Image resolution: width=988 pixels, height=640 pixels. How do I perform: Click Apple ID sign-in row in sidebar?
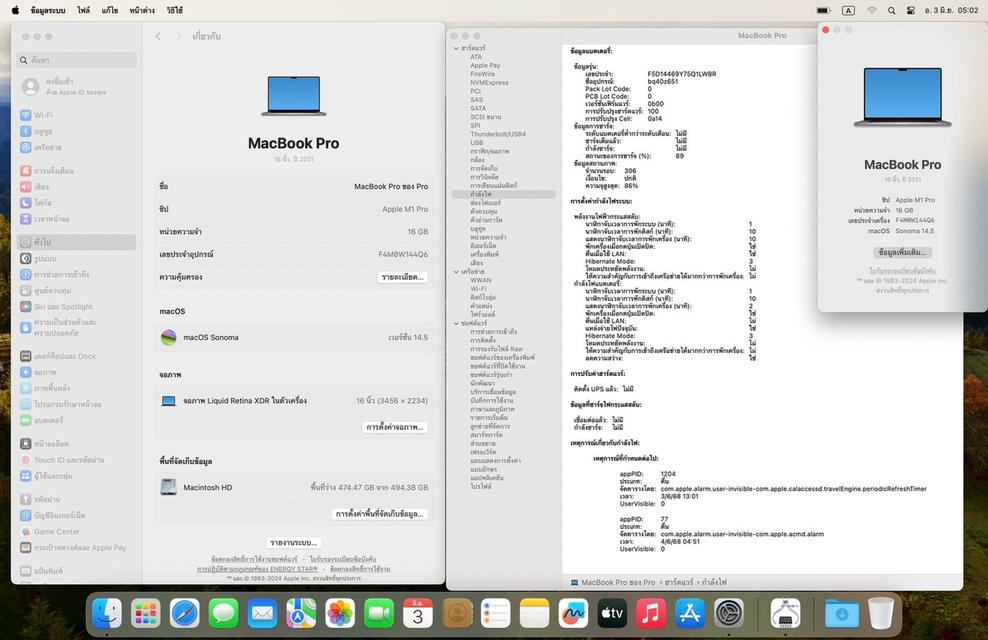pos(76,86)
